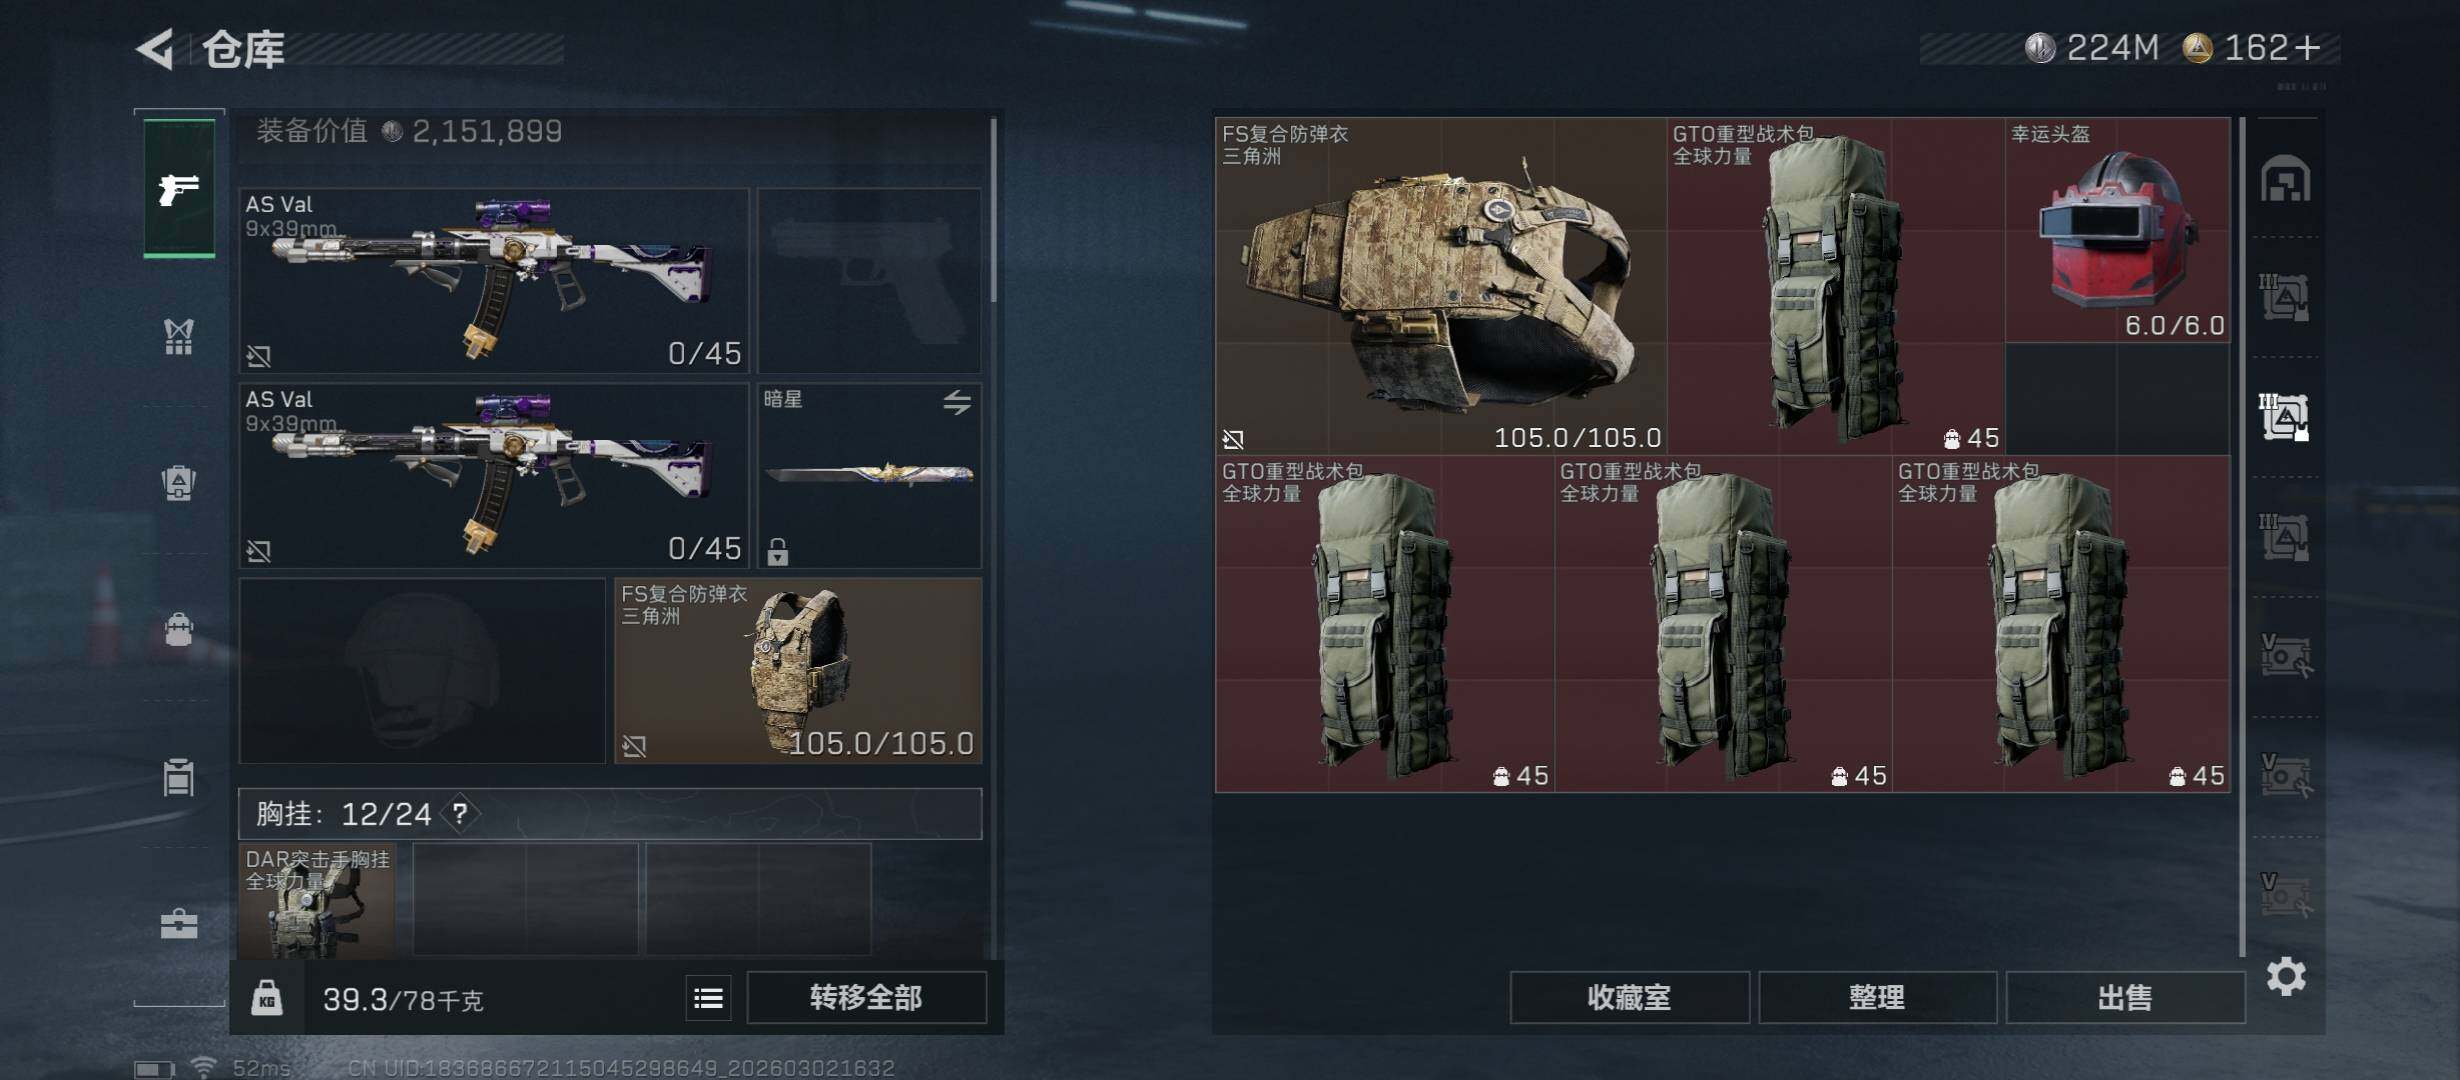The height and width of the screenshot is (1080, 2460).
Task: Click the left panel vertical scrollbar
Action: (993, 210)
